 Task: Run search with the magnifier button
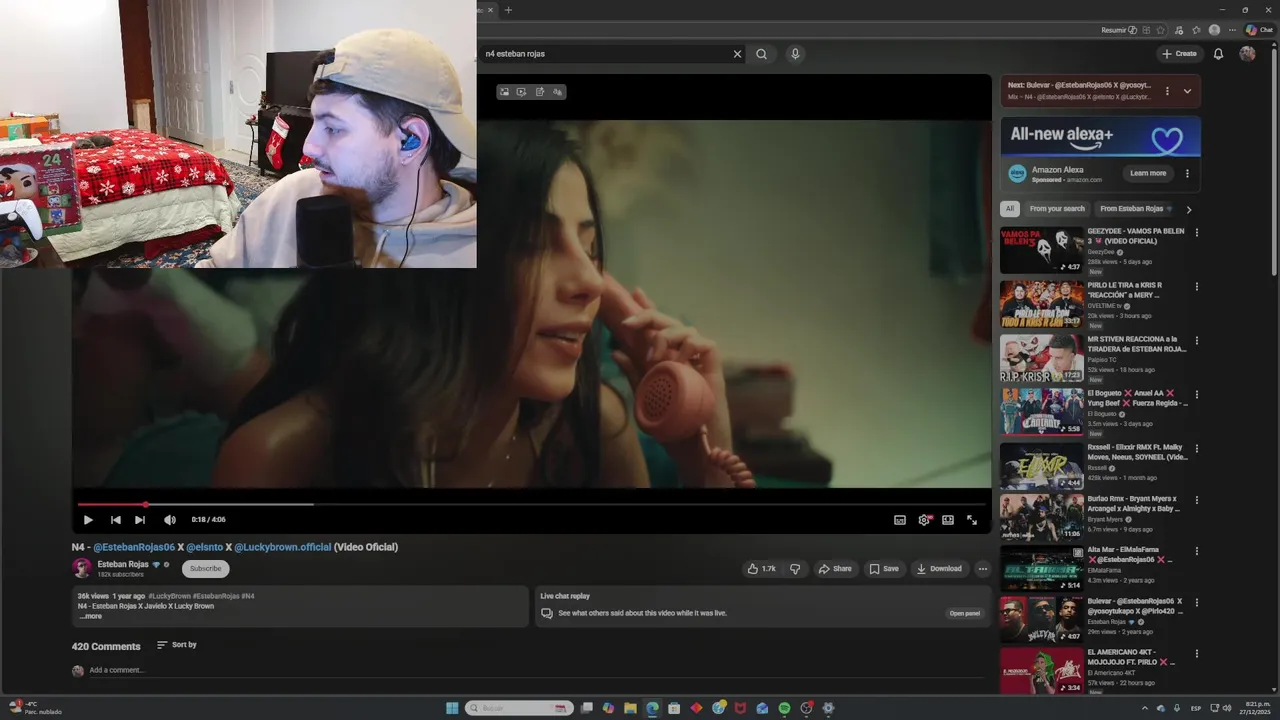(762, 54)
